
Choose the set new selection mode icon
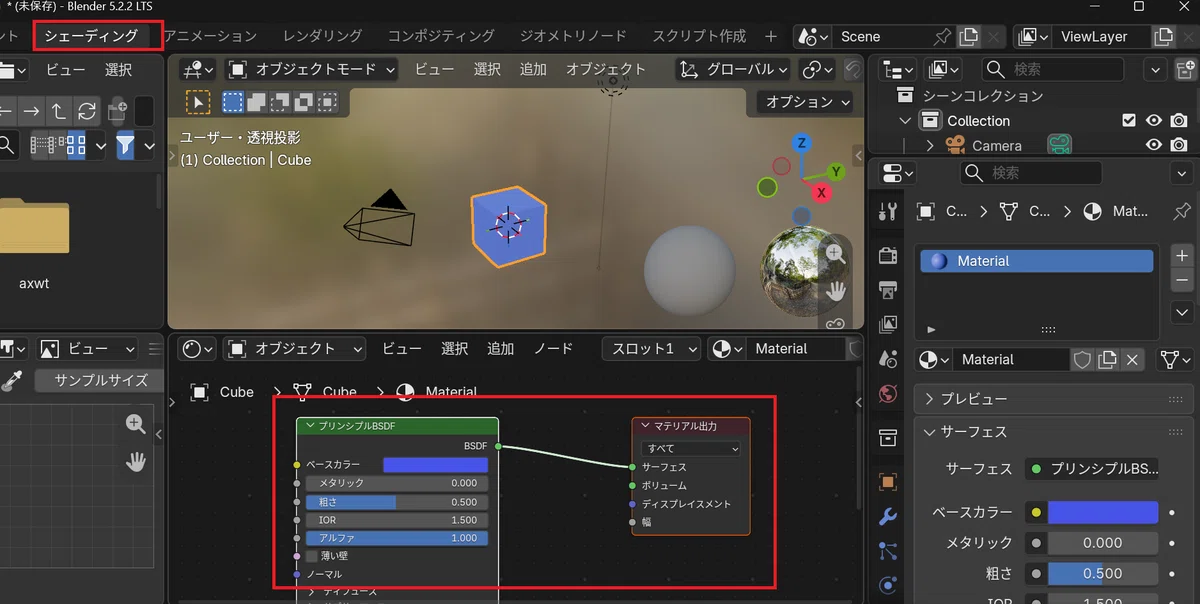pos(233,102)
